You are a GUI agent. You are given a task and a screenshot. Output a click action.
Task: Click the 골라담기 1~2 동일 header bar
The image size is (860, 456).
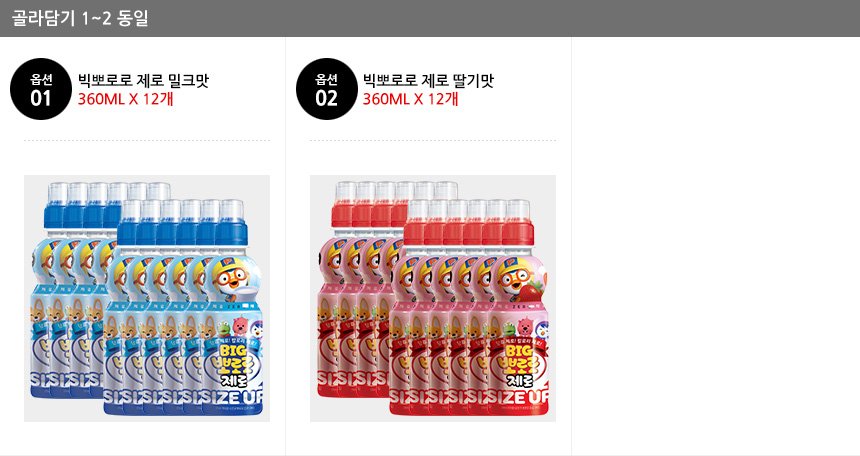pyautogui.click(x=430, y=18)
